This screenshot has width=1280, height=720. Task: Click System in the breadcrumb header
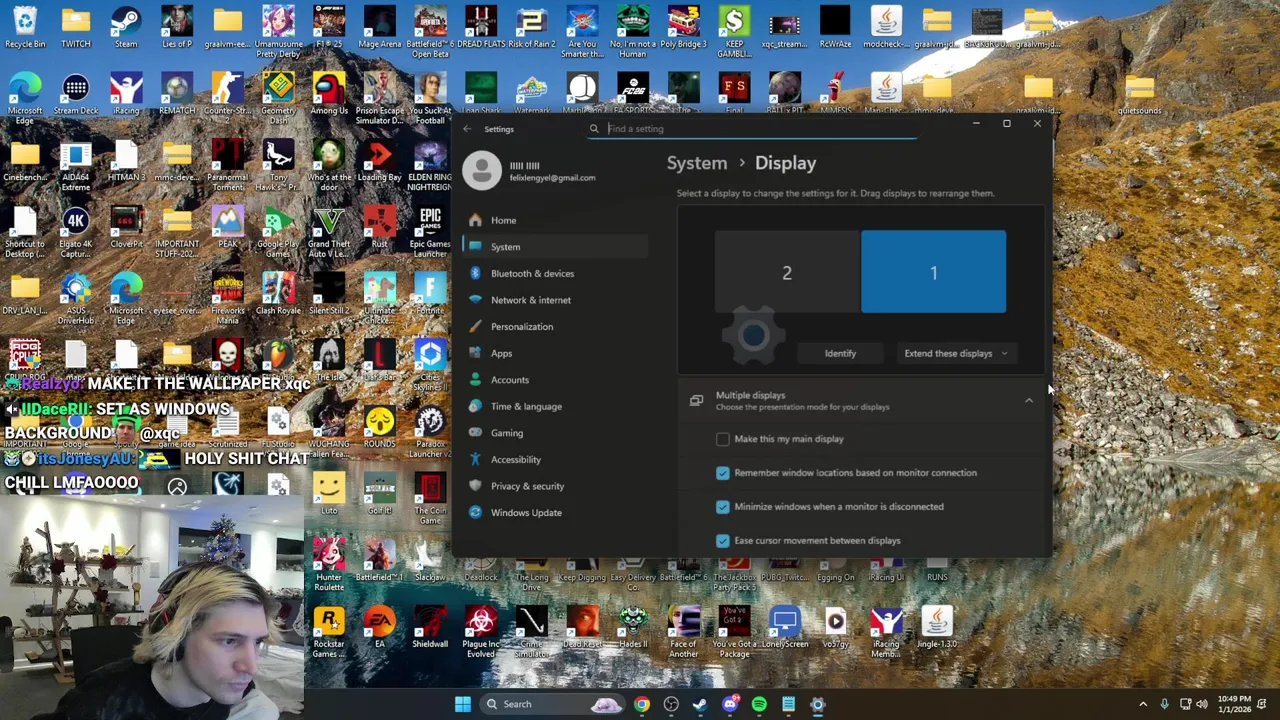[x=697, y=163]
